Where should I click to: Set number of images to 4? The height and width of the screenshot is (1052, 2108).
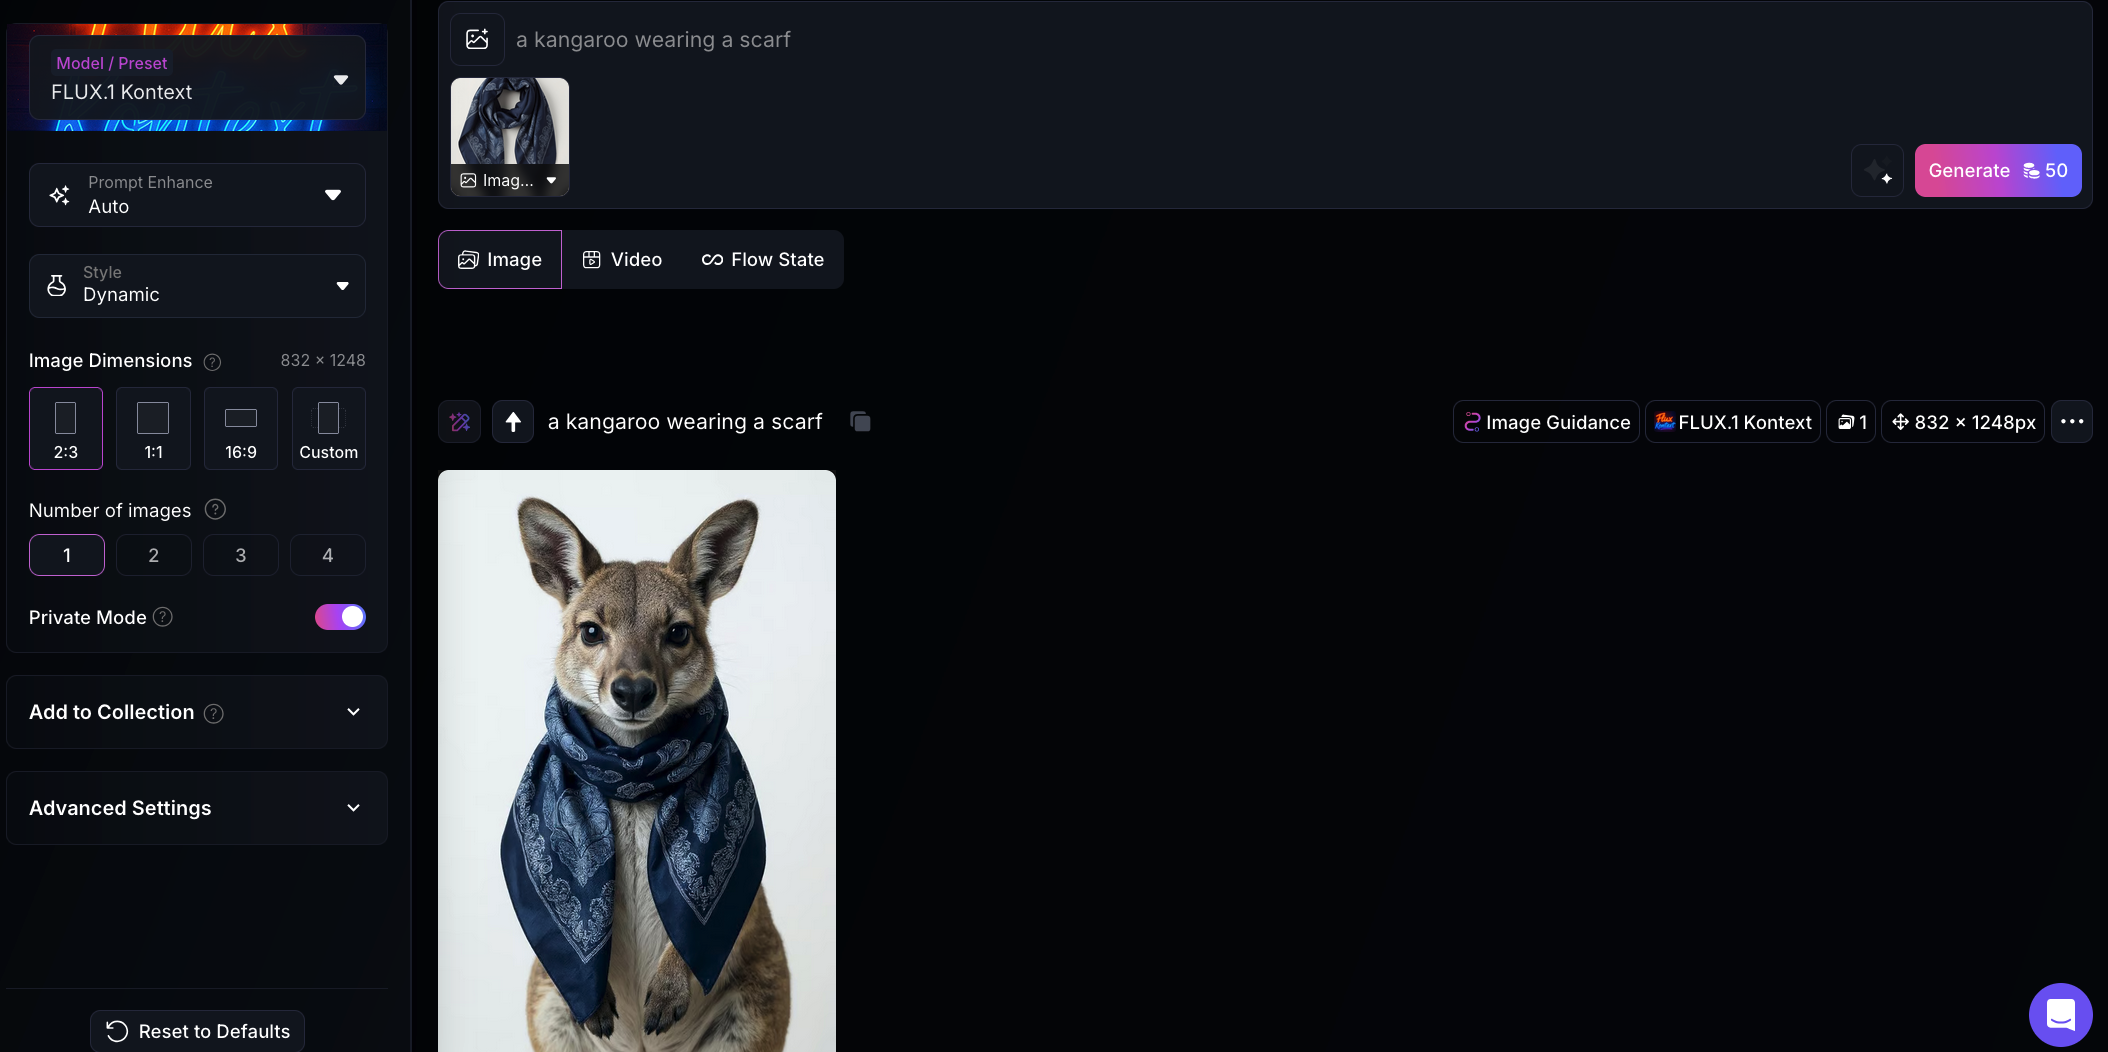pos(328,555)
